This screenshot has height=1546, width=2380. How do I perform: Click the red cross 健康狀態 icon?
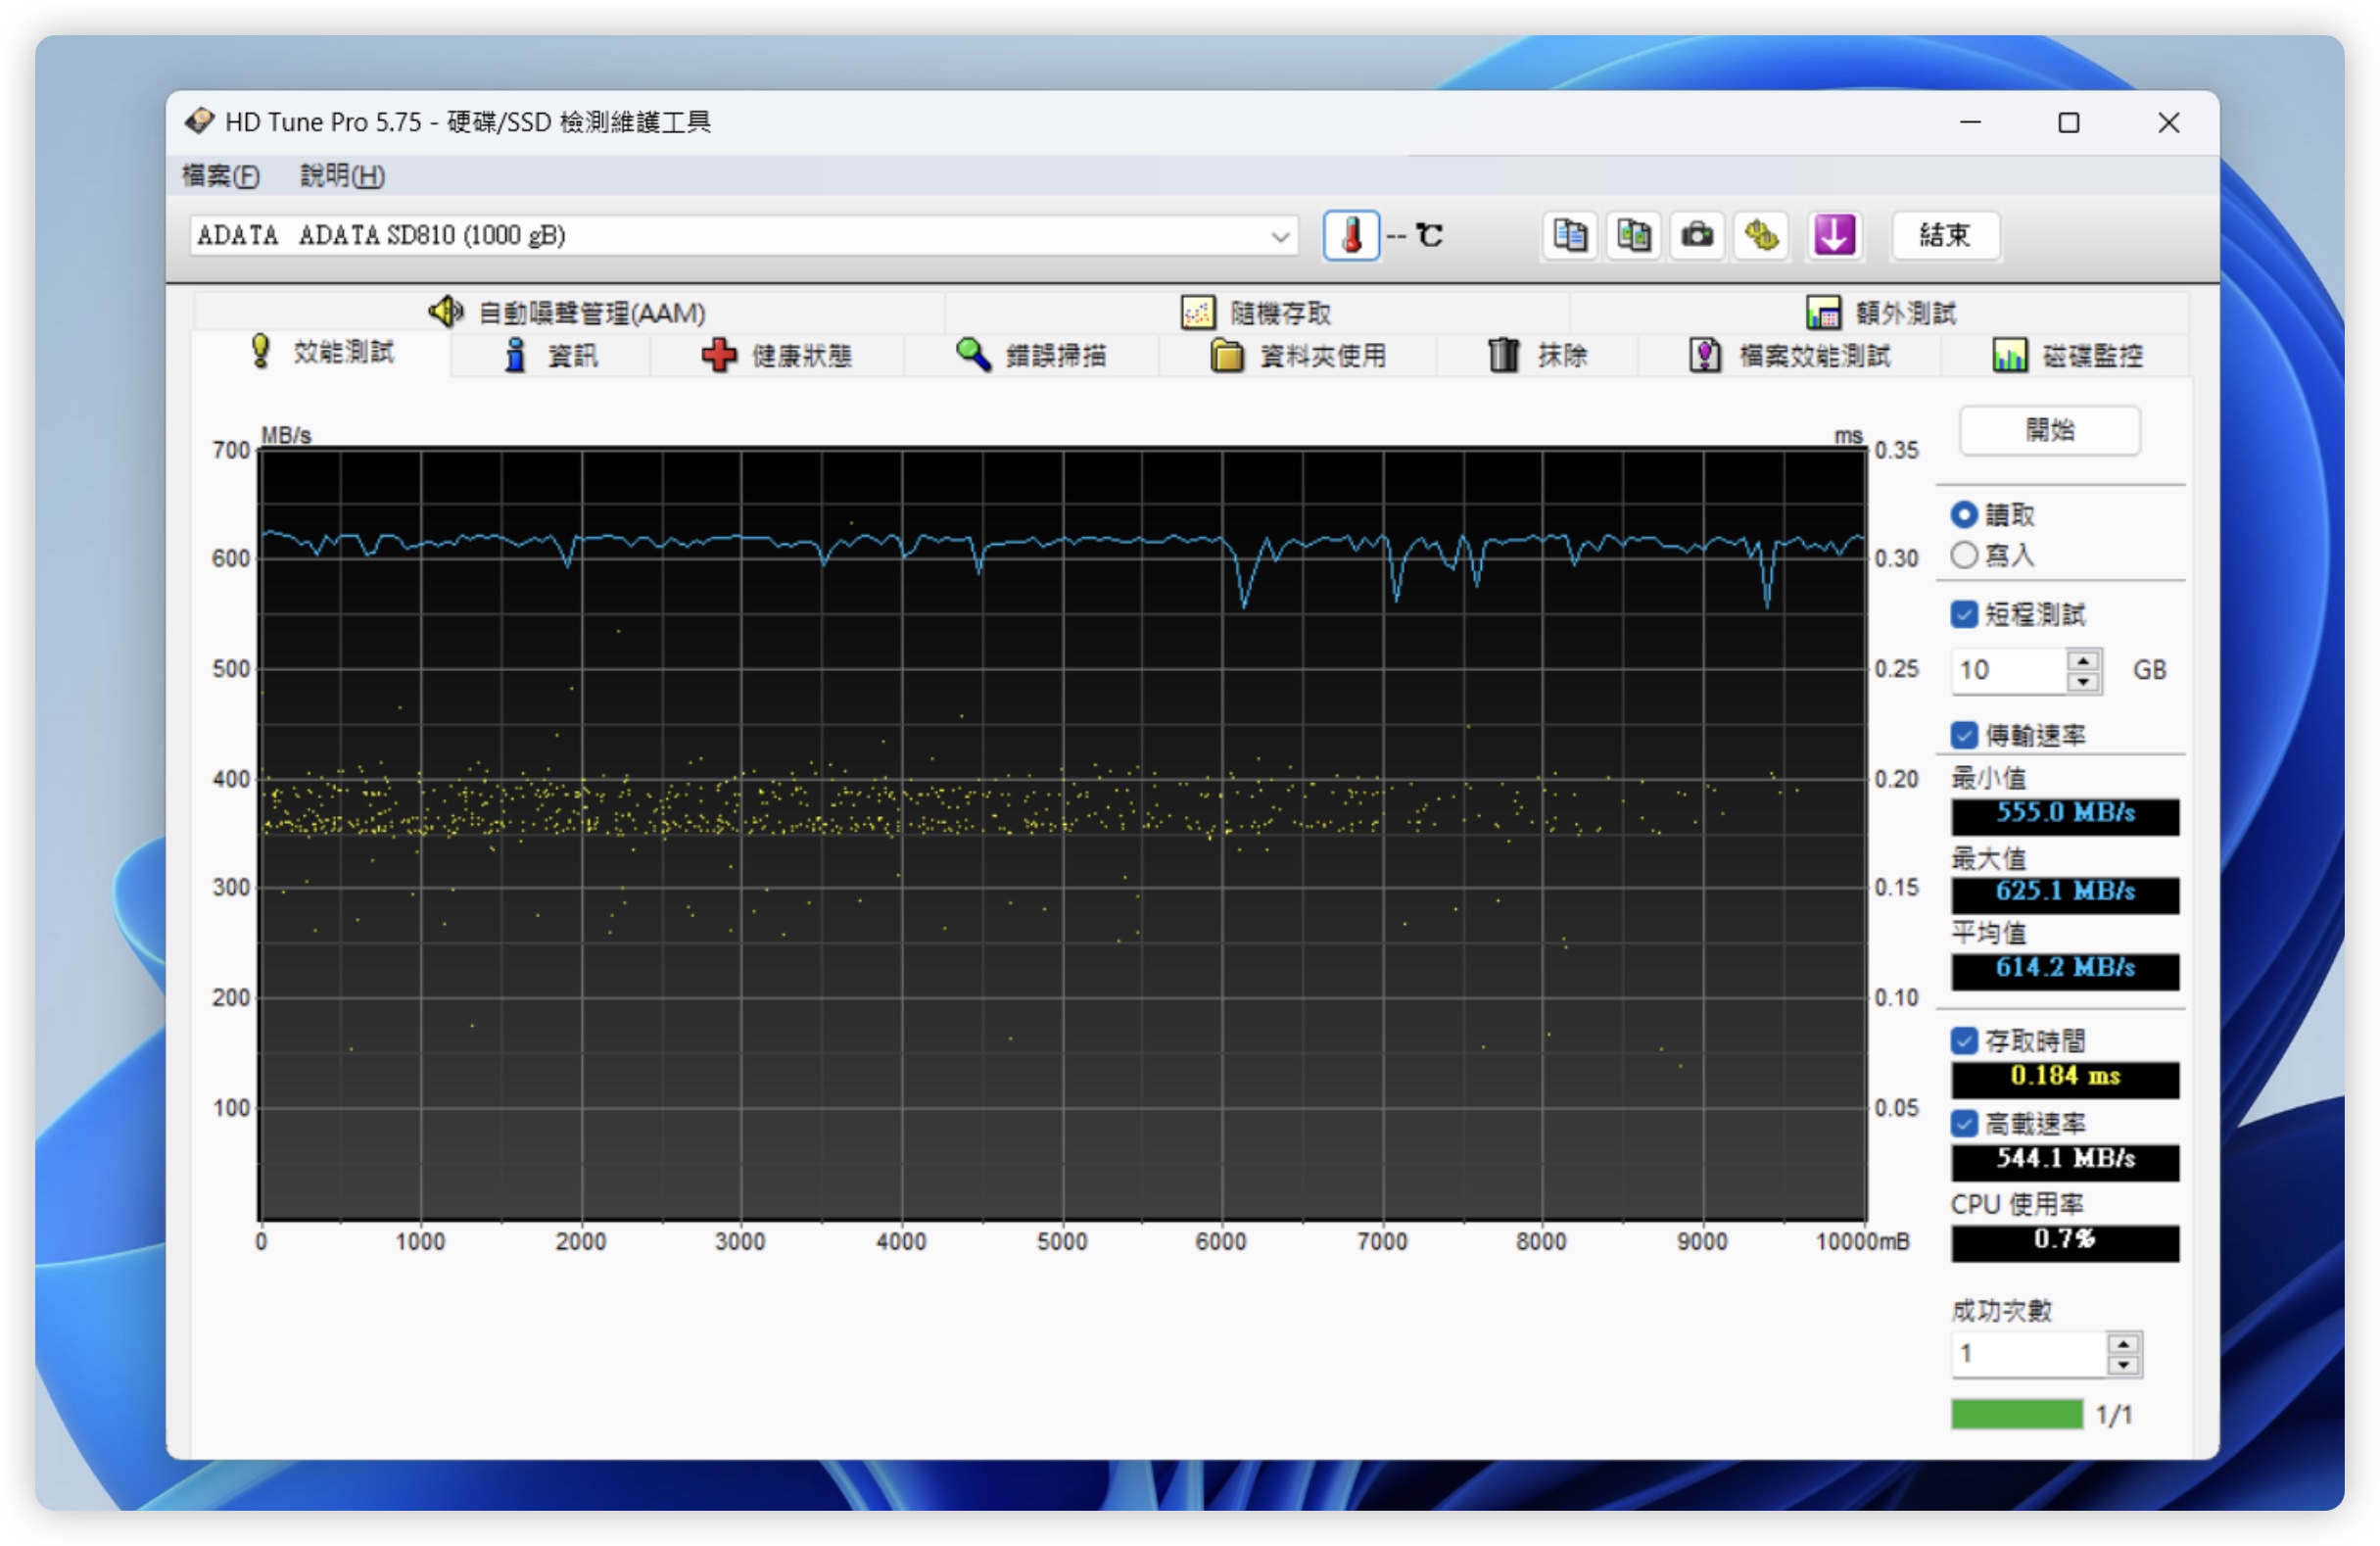click(719, 355)
